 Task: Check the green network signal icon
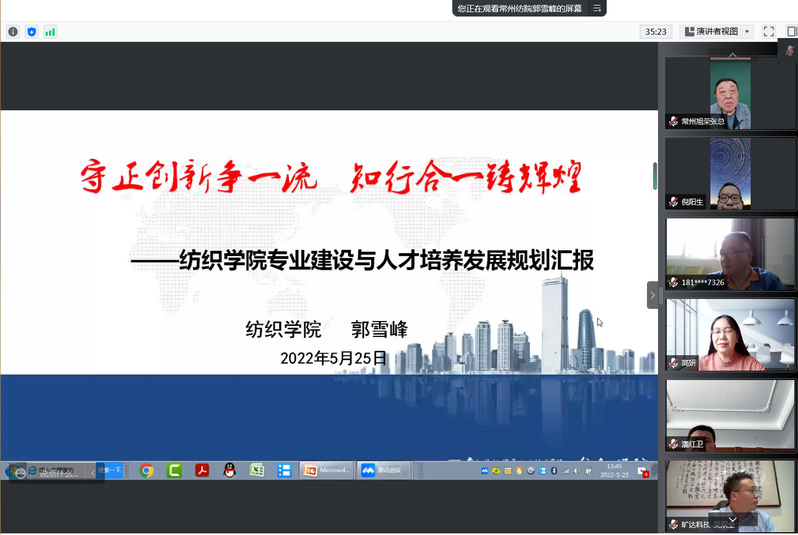pos(50,32)
